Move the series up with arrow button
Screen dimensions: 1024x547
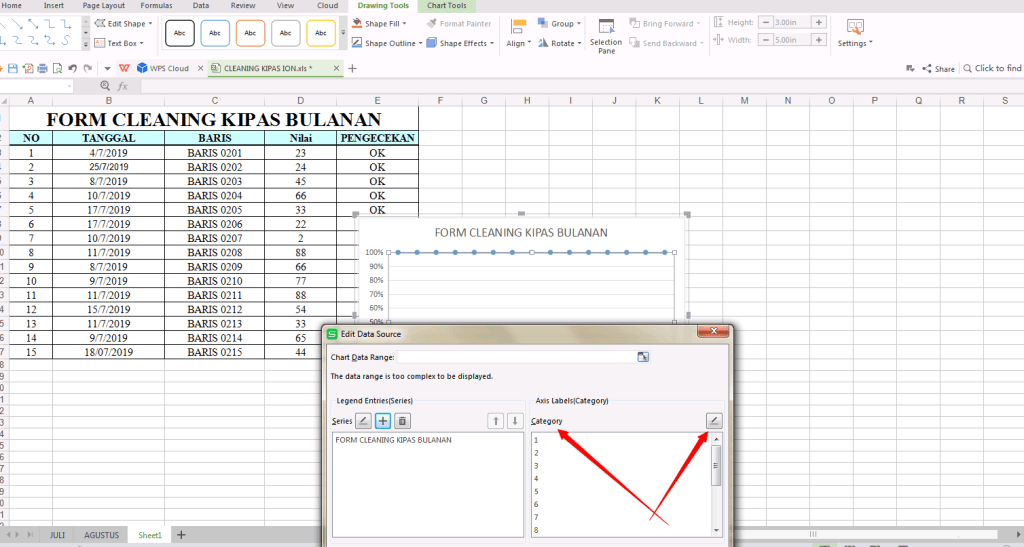coord(496,421)
